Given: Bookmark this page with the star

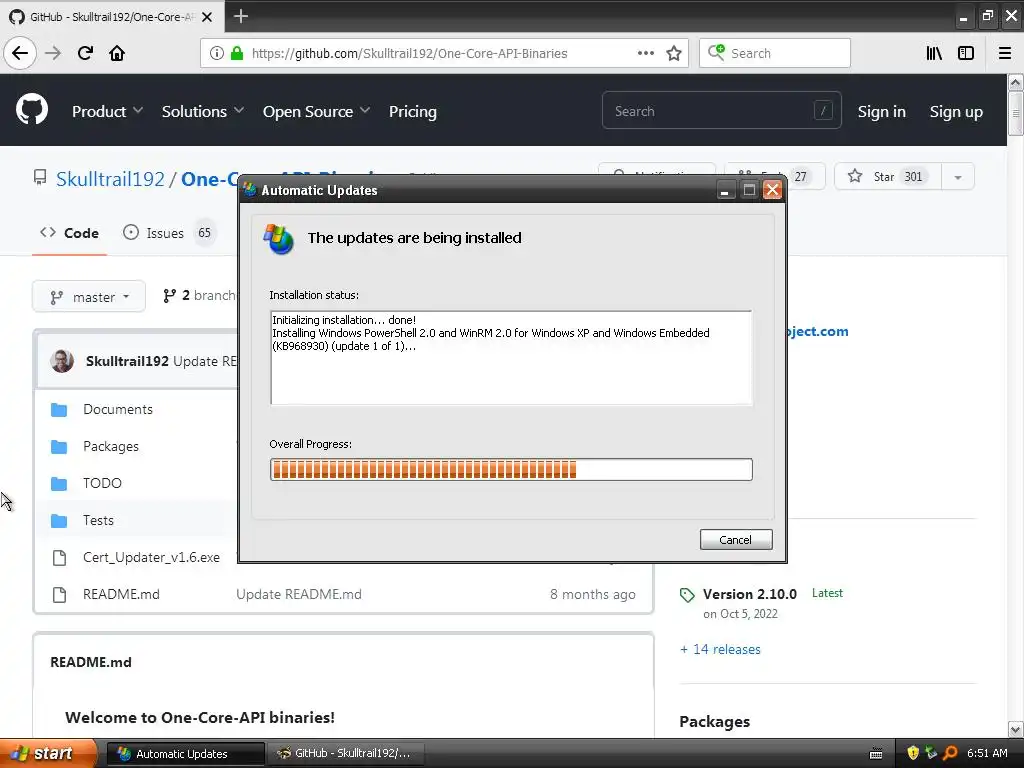Looking at the screenshot, I should point(674,53).
